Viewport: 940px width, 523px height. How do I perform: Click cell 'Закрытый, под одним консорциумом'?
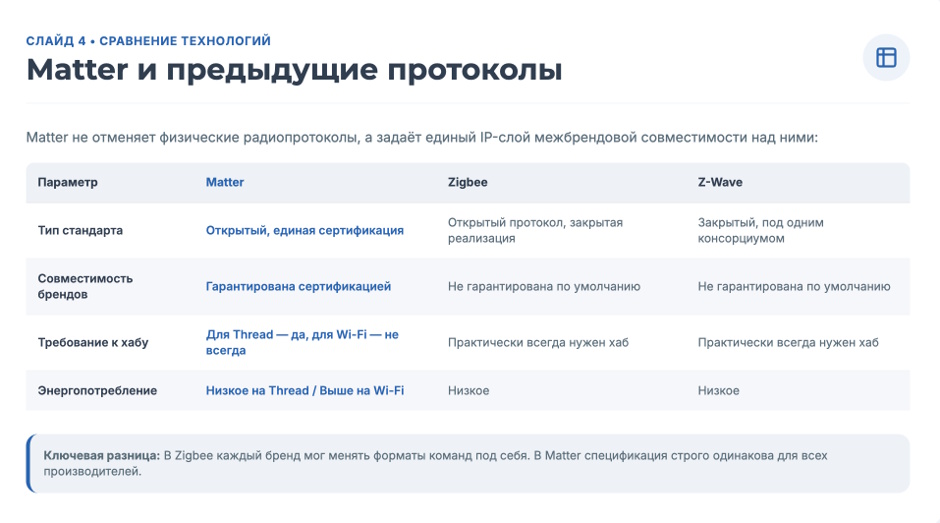point(761,230)
